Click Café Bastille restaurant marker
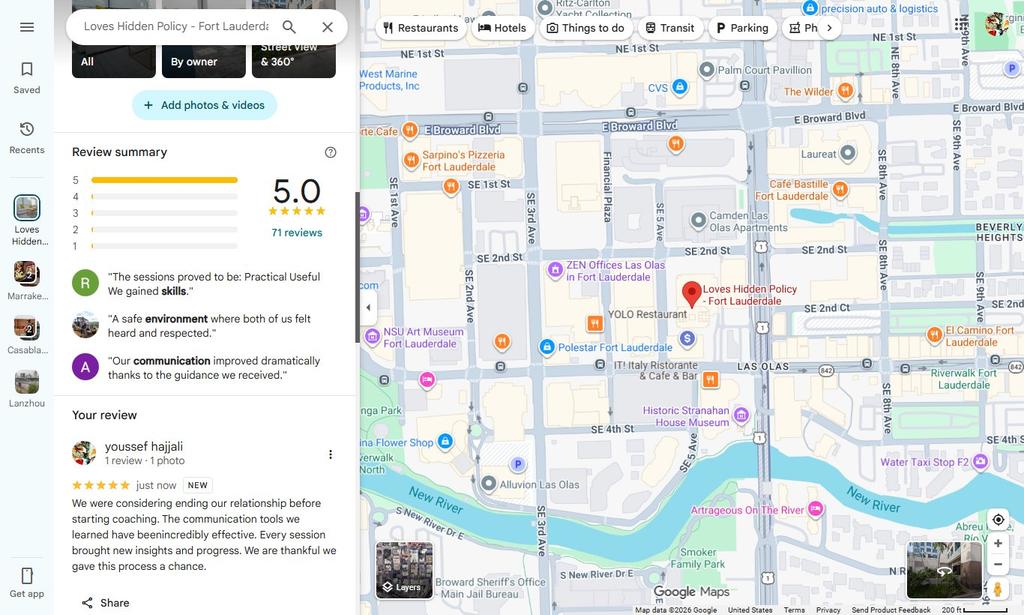This screenshot has height=615, width=1024. point(840,190)
